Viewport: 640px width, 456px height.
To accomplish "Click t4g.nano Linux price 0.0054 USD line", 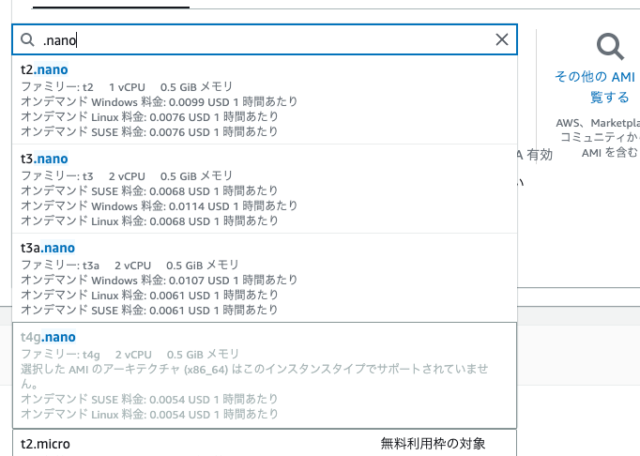I will pyautogui.click(x=149, y=414).
